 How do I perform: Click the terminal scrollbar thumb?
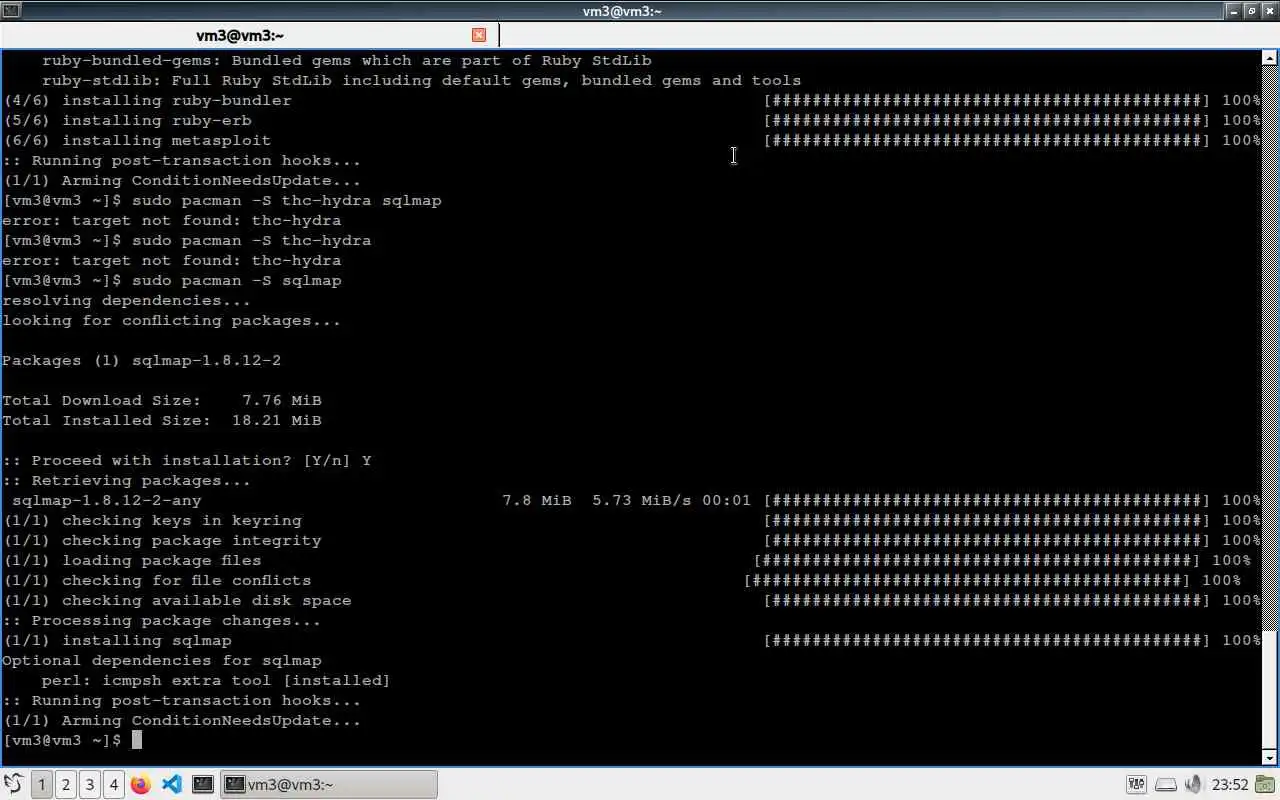click(x=1271, y=689)
